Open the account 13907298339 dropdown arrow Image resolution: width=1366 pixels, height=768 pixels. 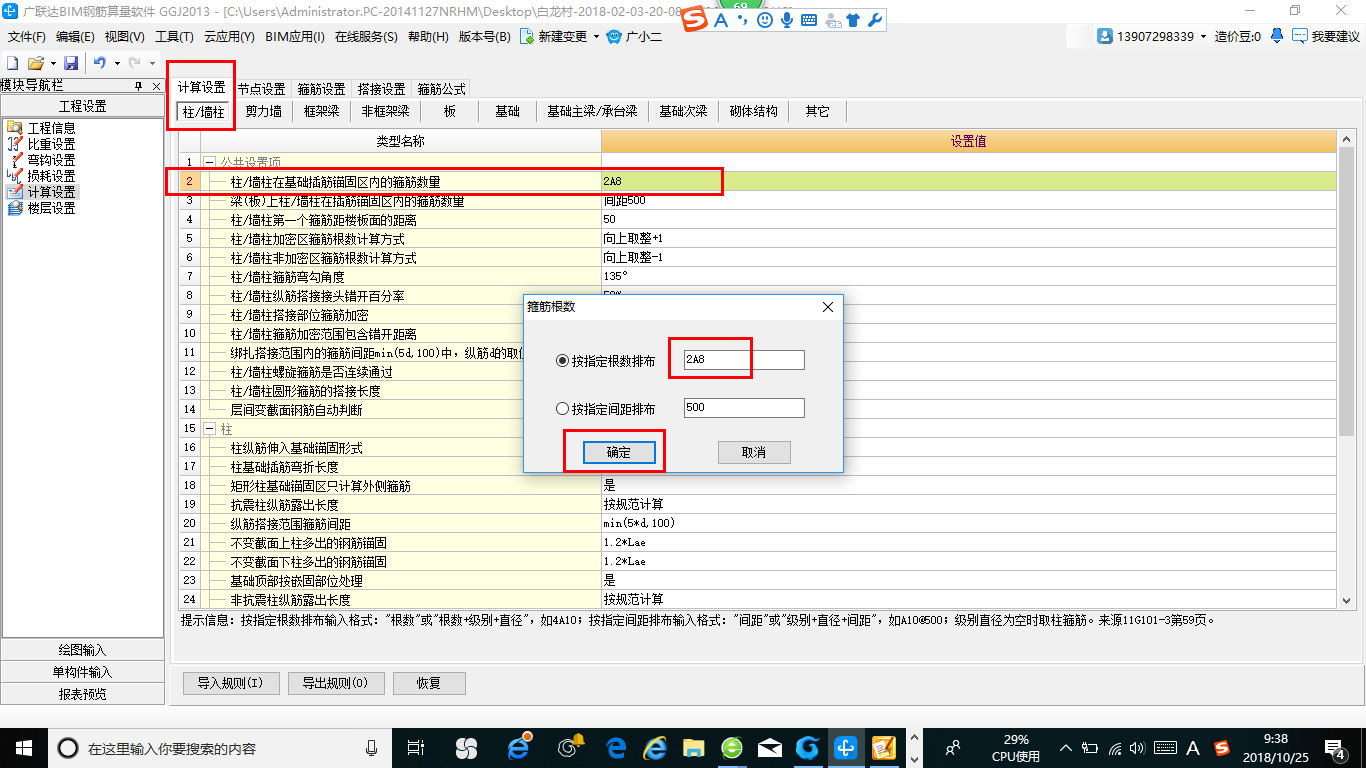point(1203,37)
